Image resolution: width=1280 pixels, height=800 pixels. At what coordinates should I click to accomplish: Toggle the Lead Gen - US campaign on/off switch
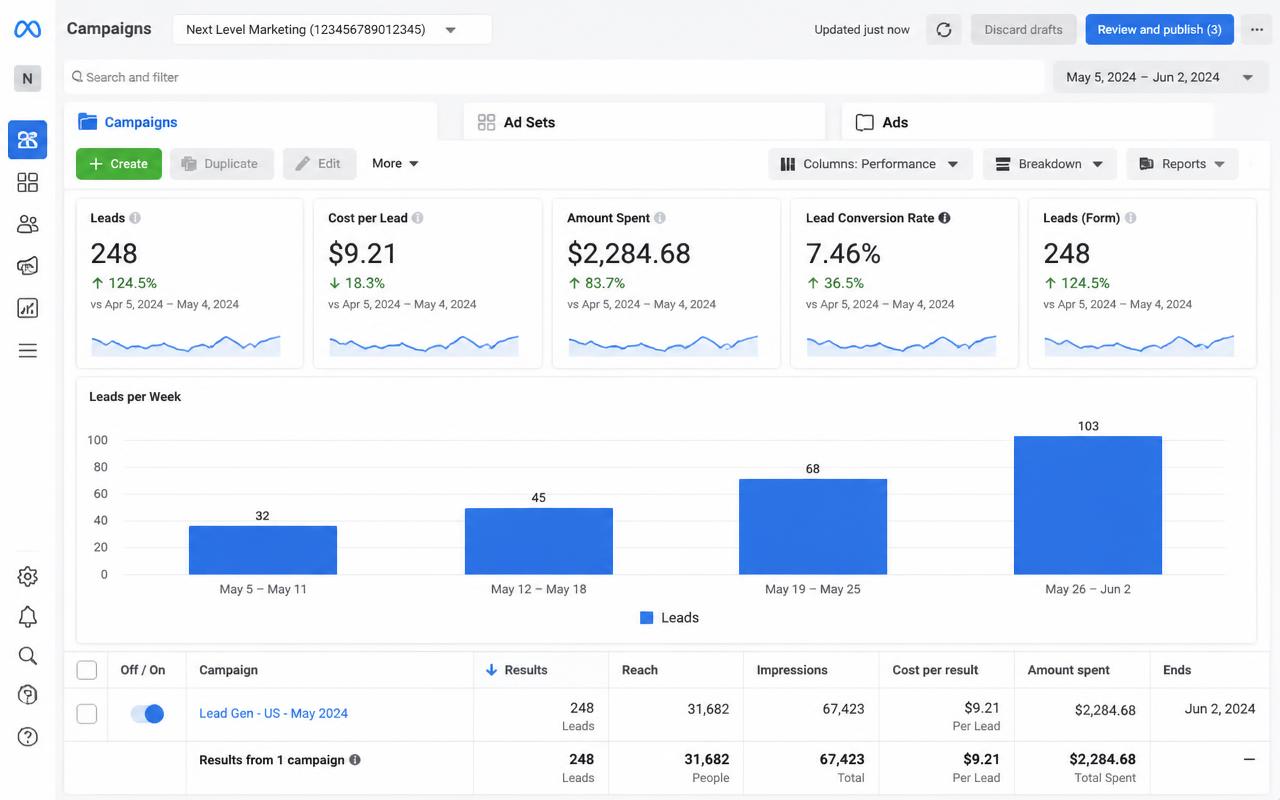147,713
